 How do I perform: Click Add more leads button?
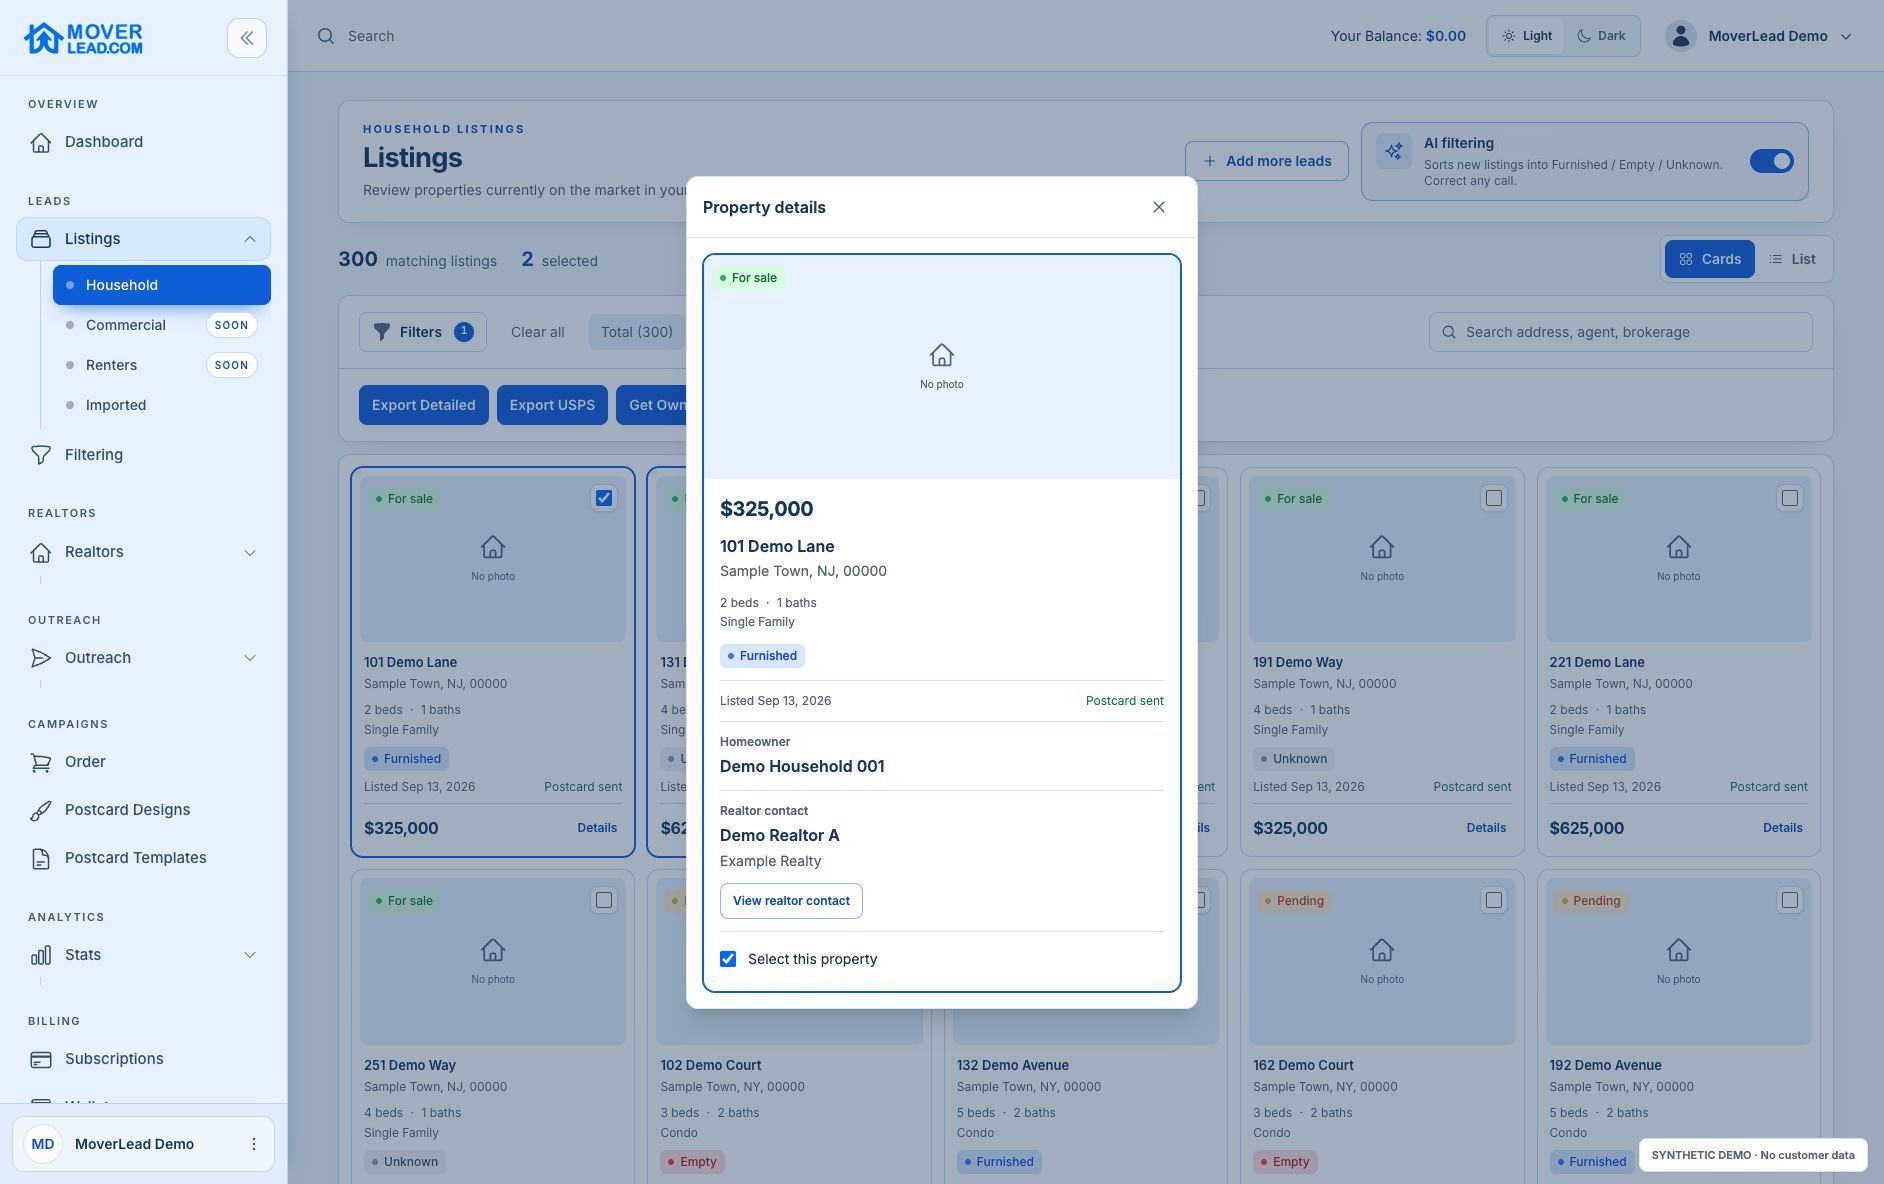pyautogui.click(x=1266, y=161)
